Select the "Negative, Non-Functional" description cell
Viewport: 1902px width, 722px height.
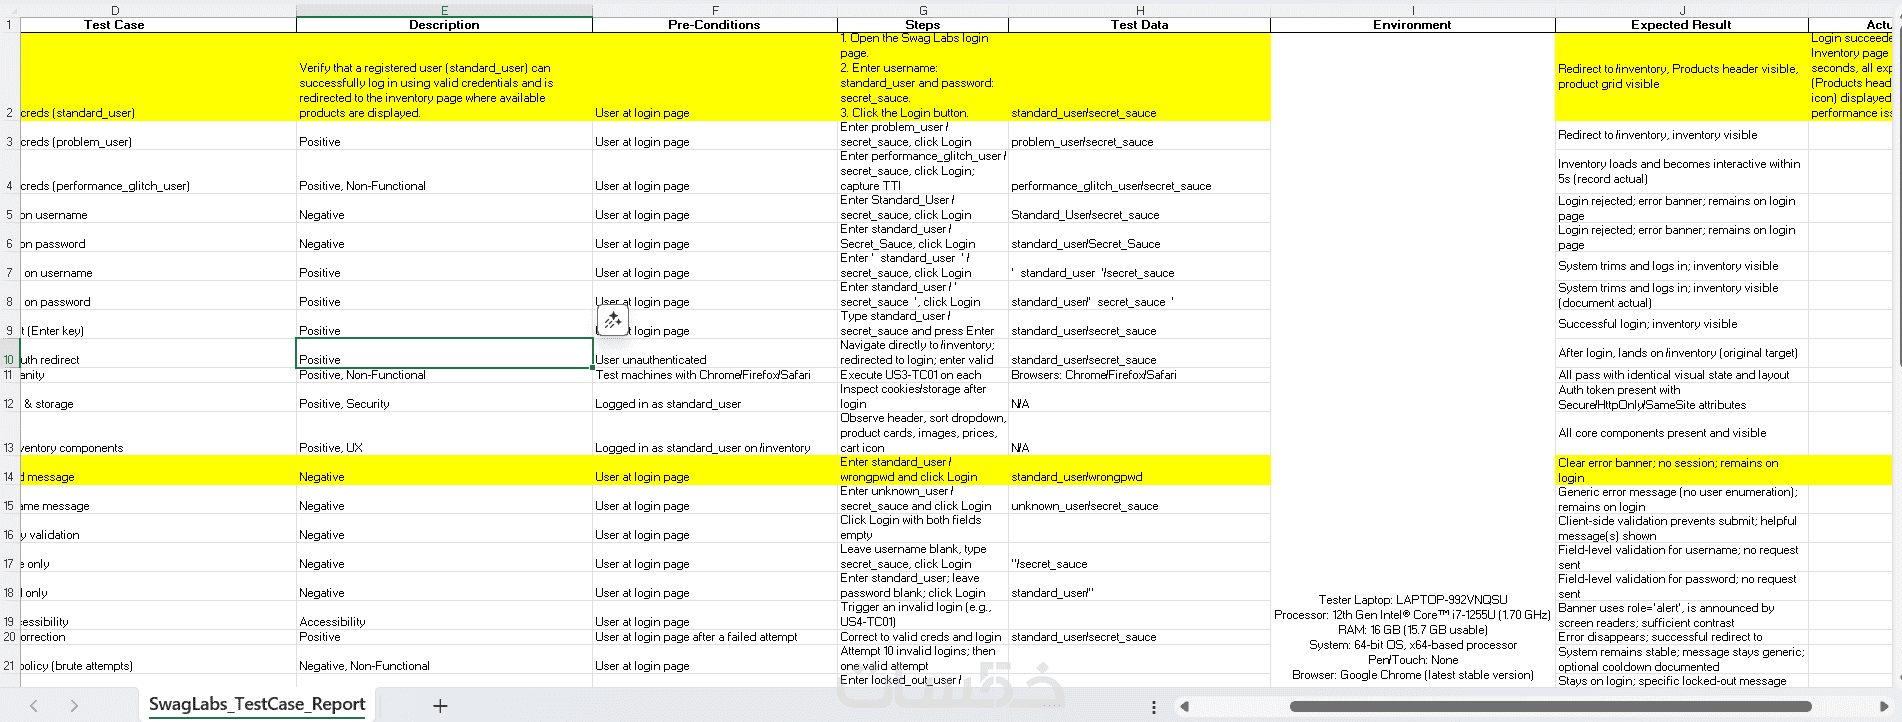click(444, 659)
